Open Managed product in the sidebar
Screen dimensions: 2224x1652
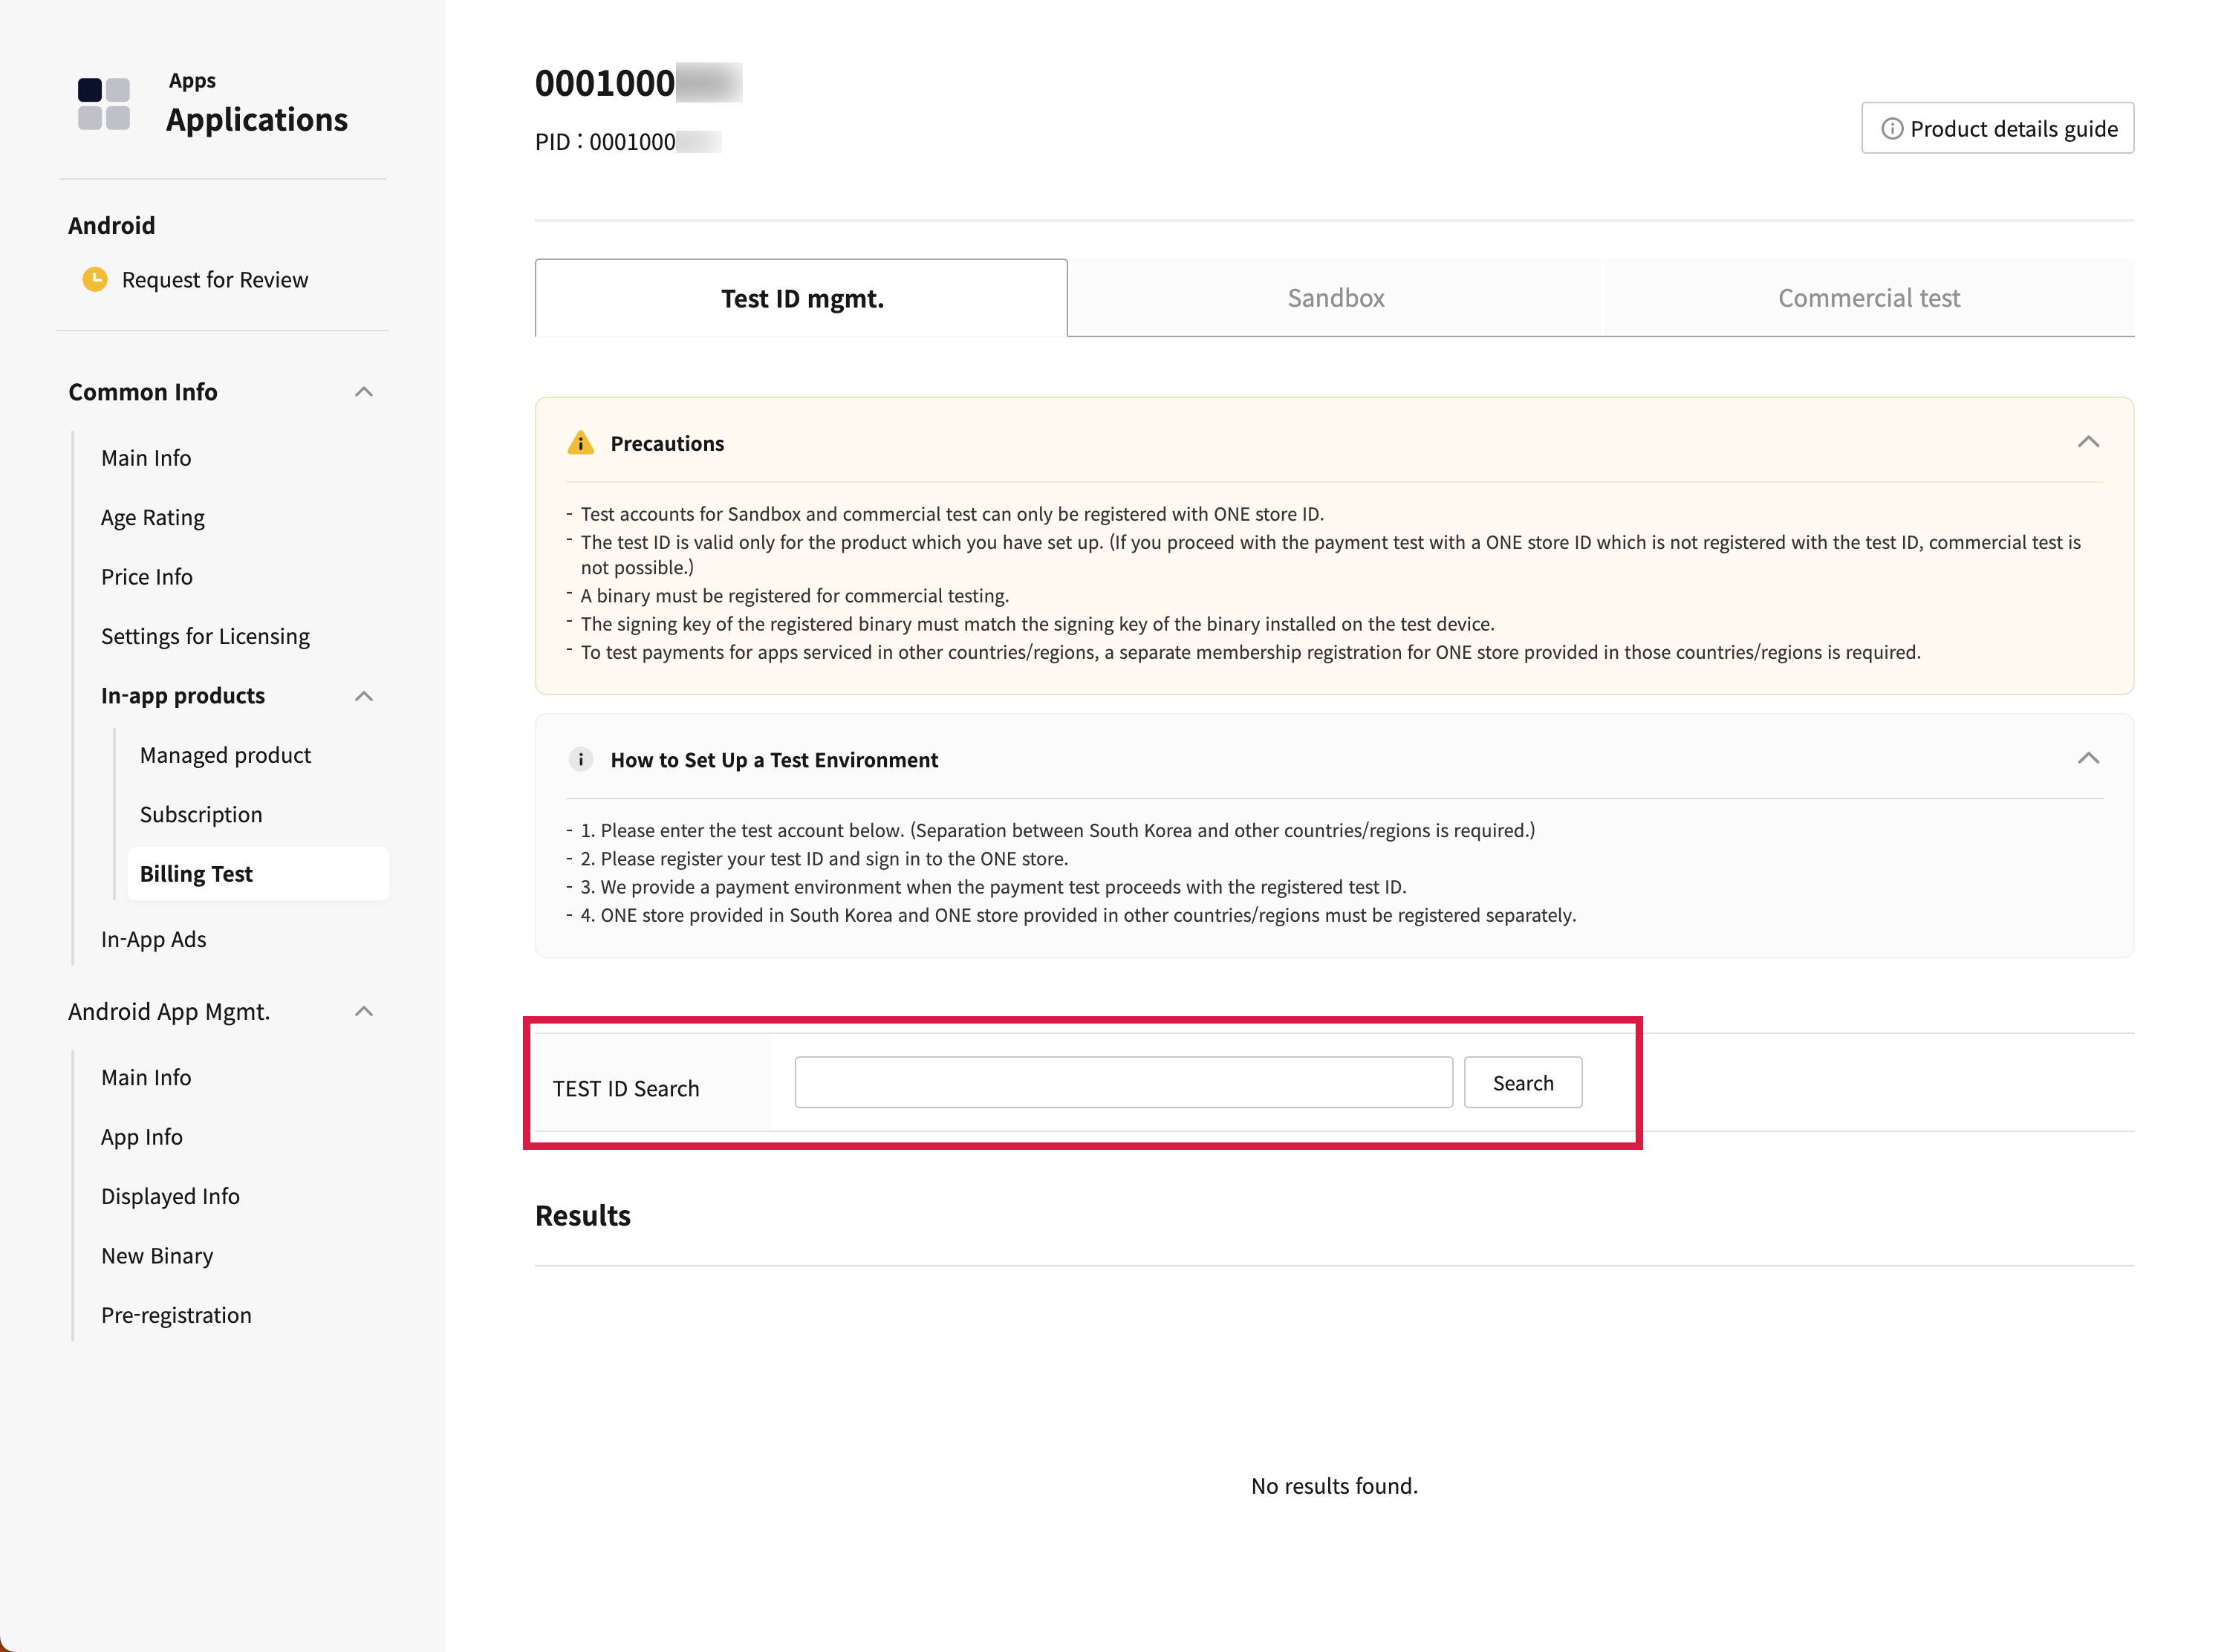click(x=225, y=755)
